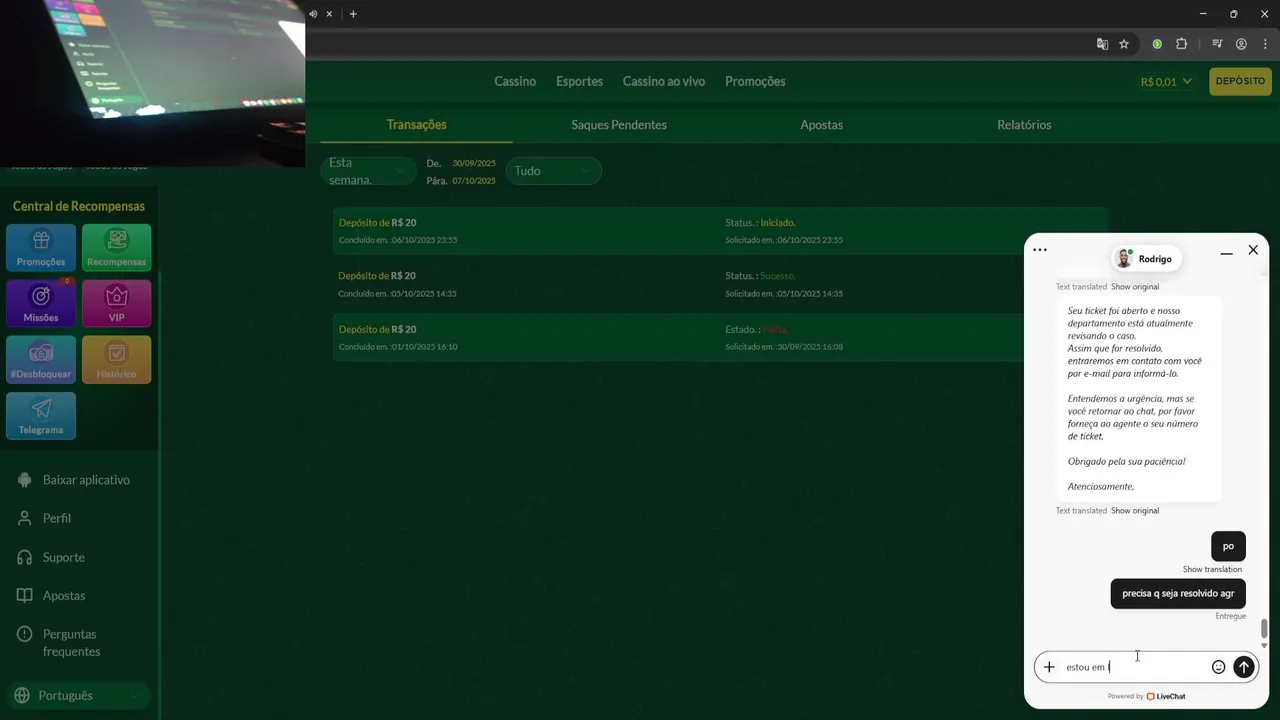Click the chat window scrollbar
This screenshot has height=720, width=1280.
[1264, 629]
